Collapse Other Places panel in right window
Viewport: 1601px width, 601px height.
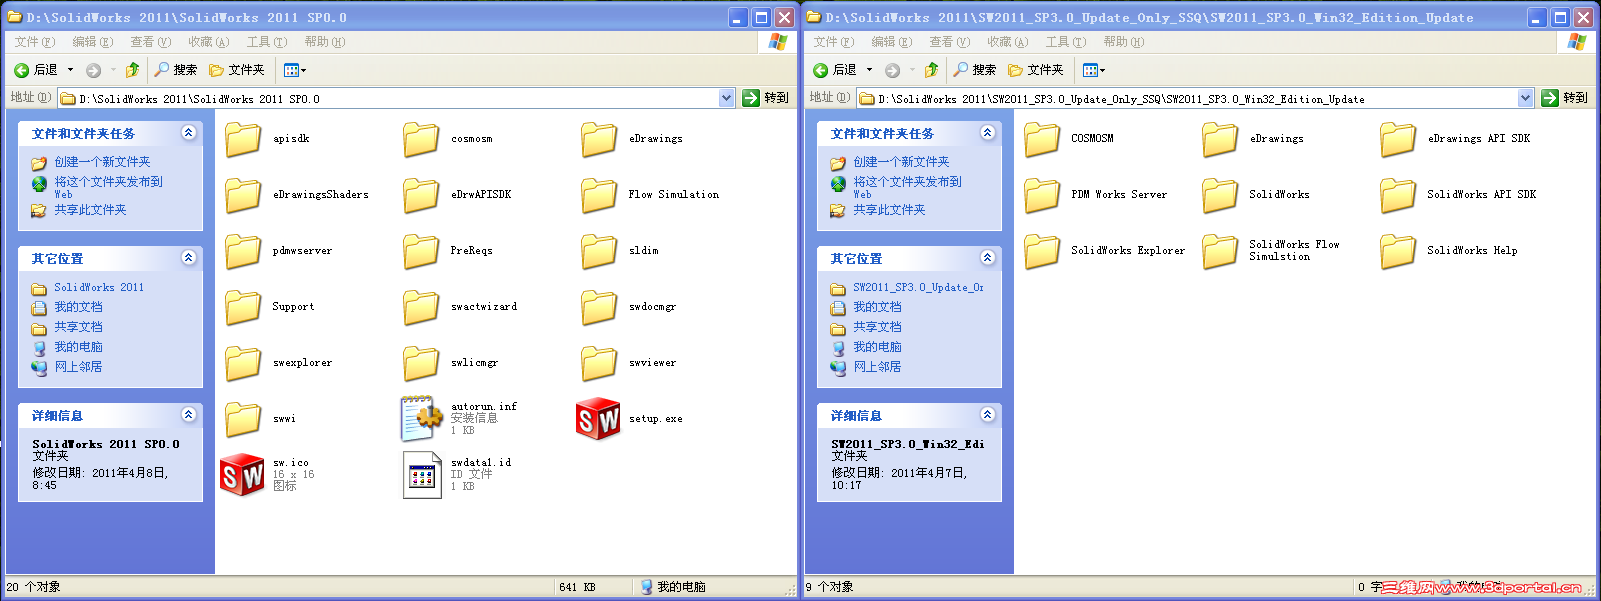tap(987, 258)
